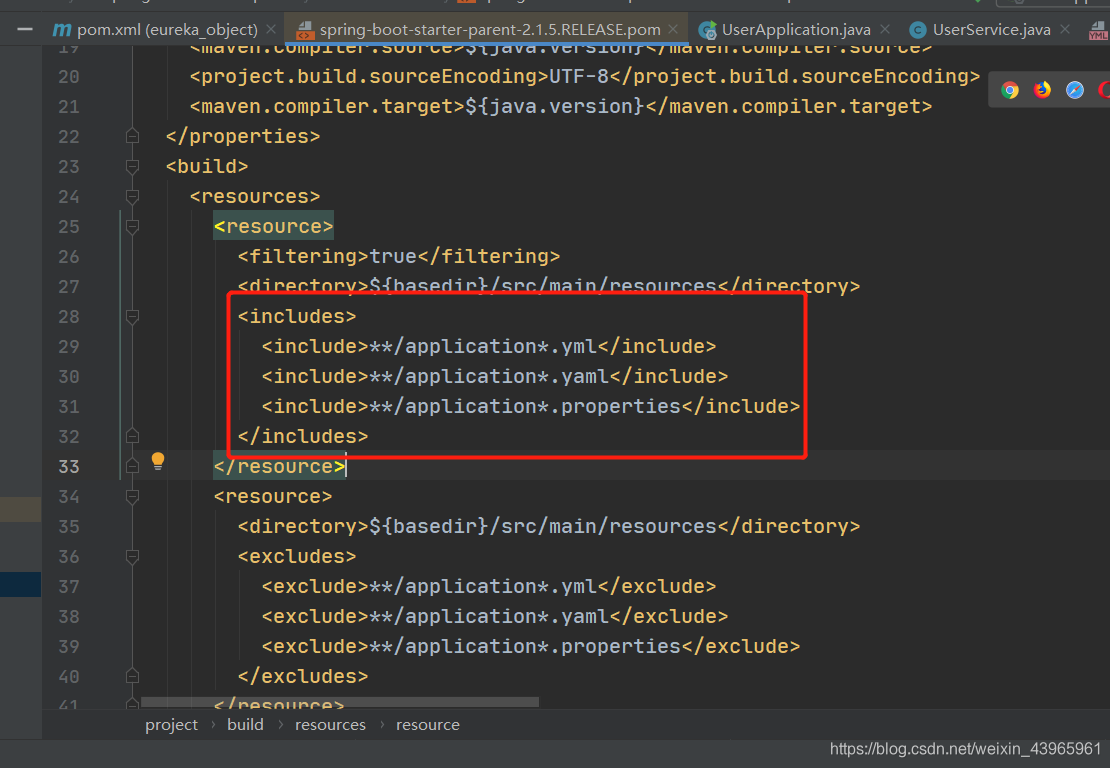Click the yellow intention lightbulb
Viewport: 1110px width, 768px height.
coord(158,461)
